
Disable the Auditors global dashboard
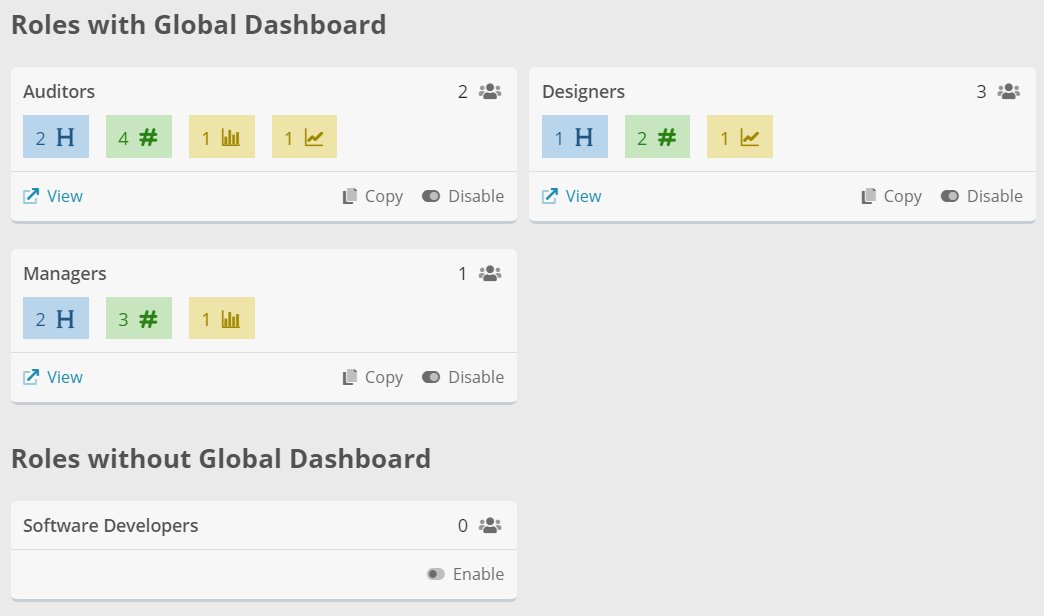(x=463, y=196)
